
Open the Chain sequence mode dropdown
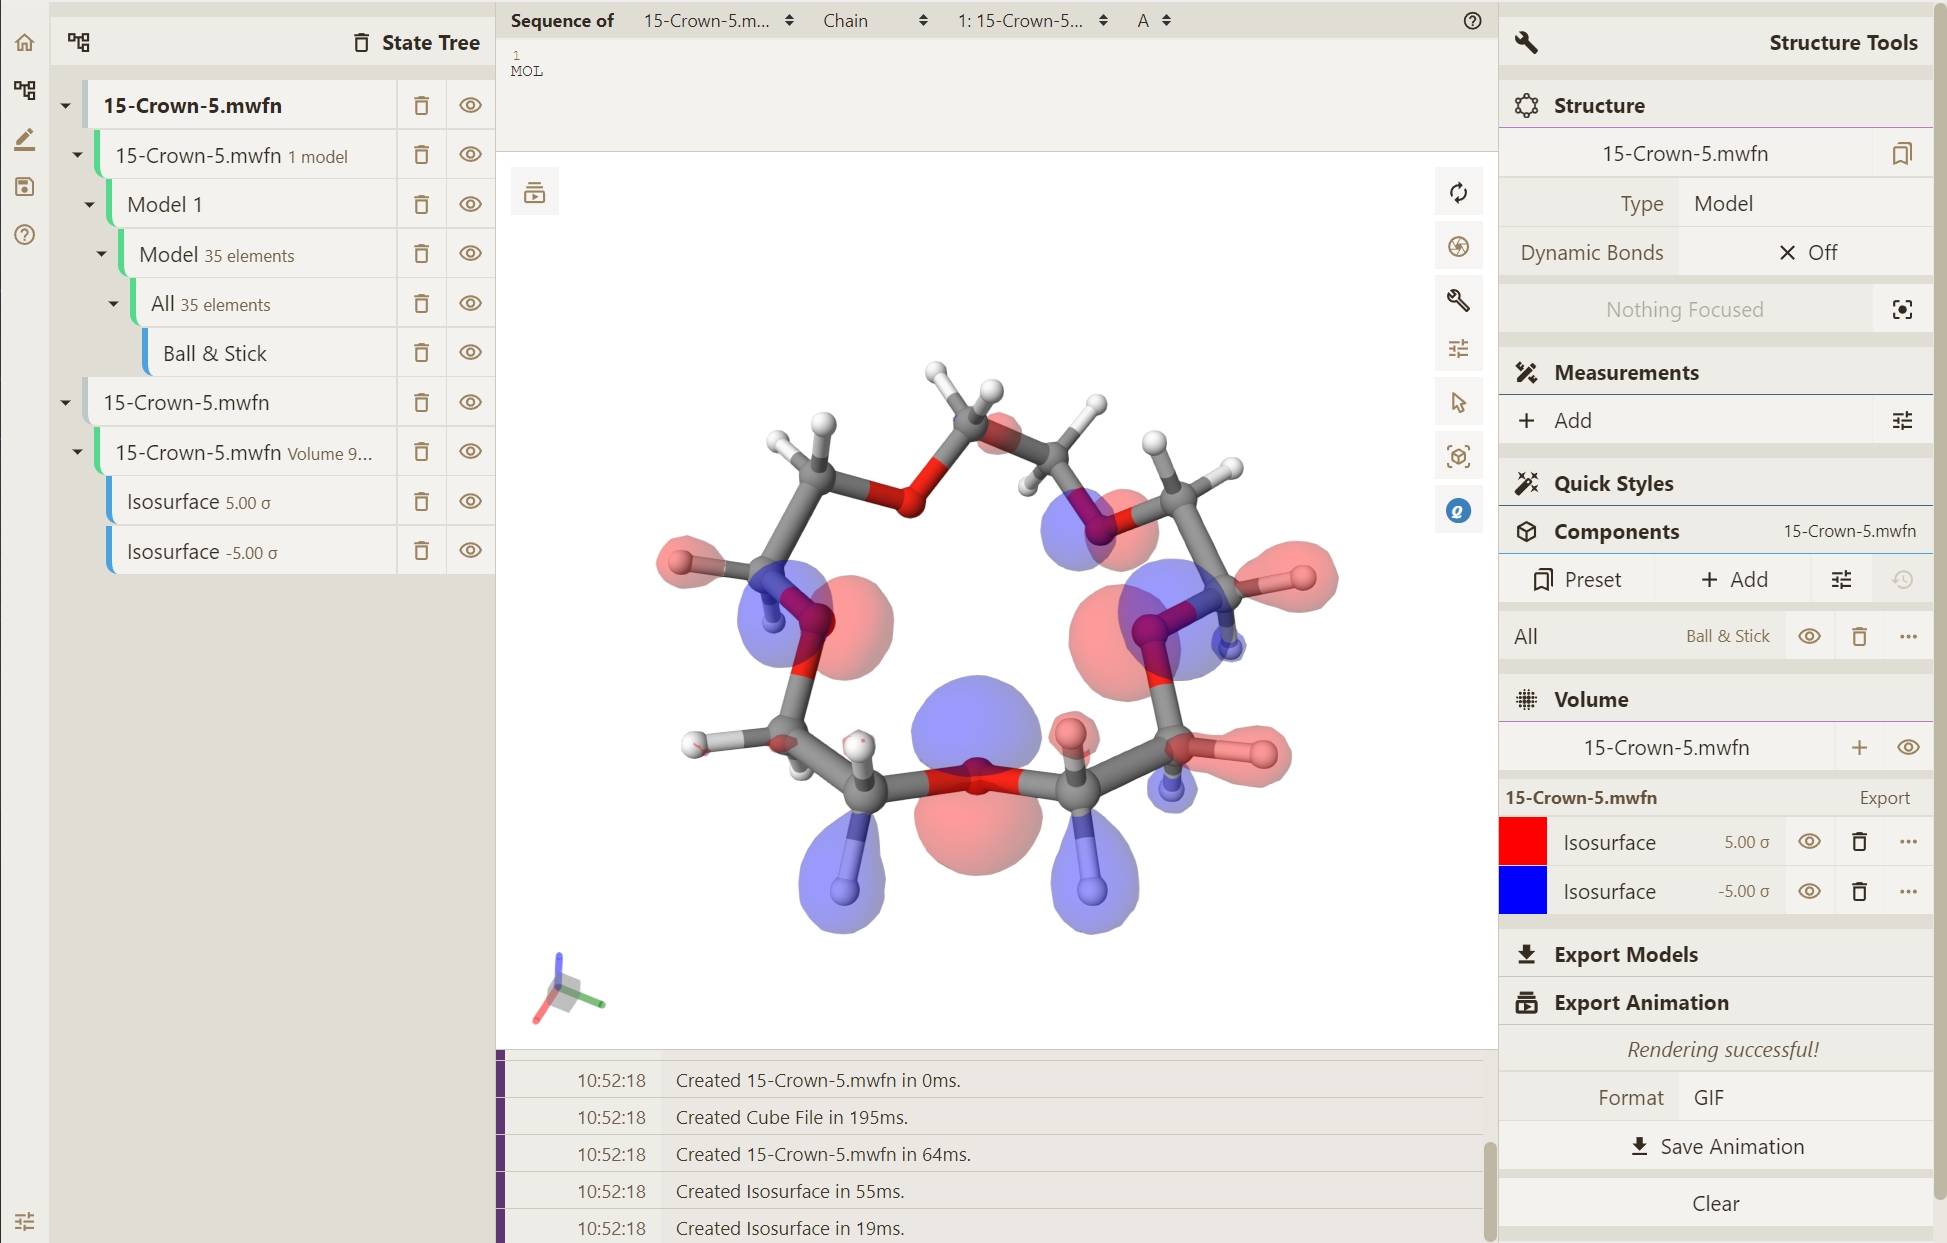click(x=875, y=20)
